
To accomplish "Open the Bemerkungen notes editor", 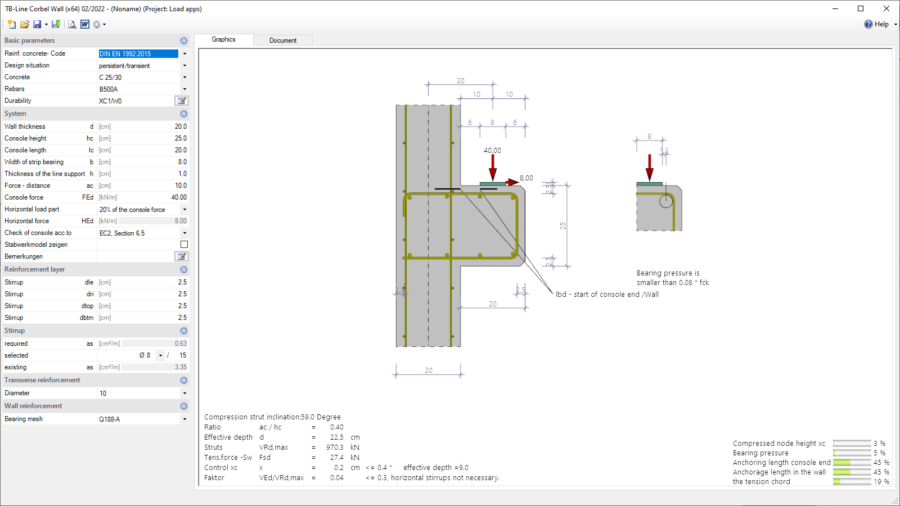I will (x=182, y=256).
